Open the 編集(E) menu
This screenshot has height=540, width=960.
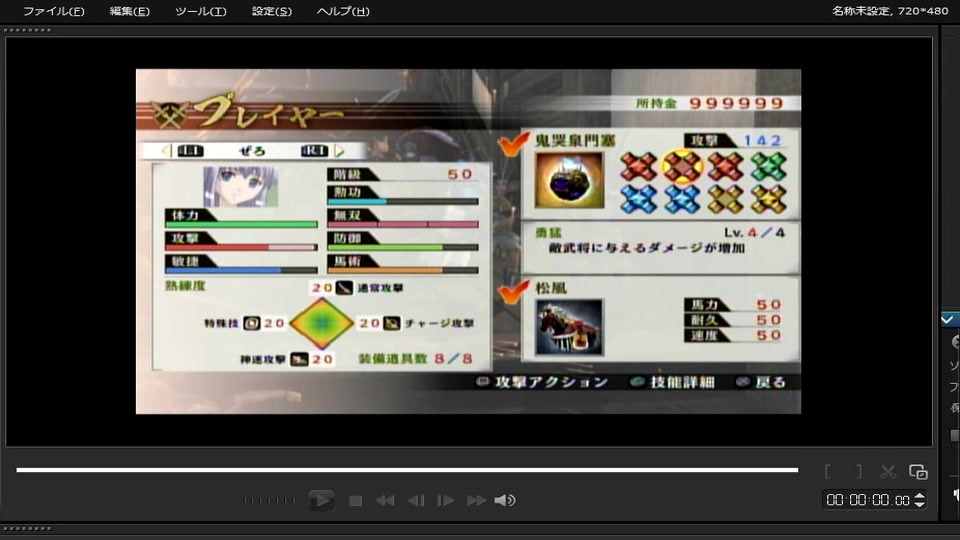[129, 11]
